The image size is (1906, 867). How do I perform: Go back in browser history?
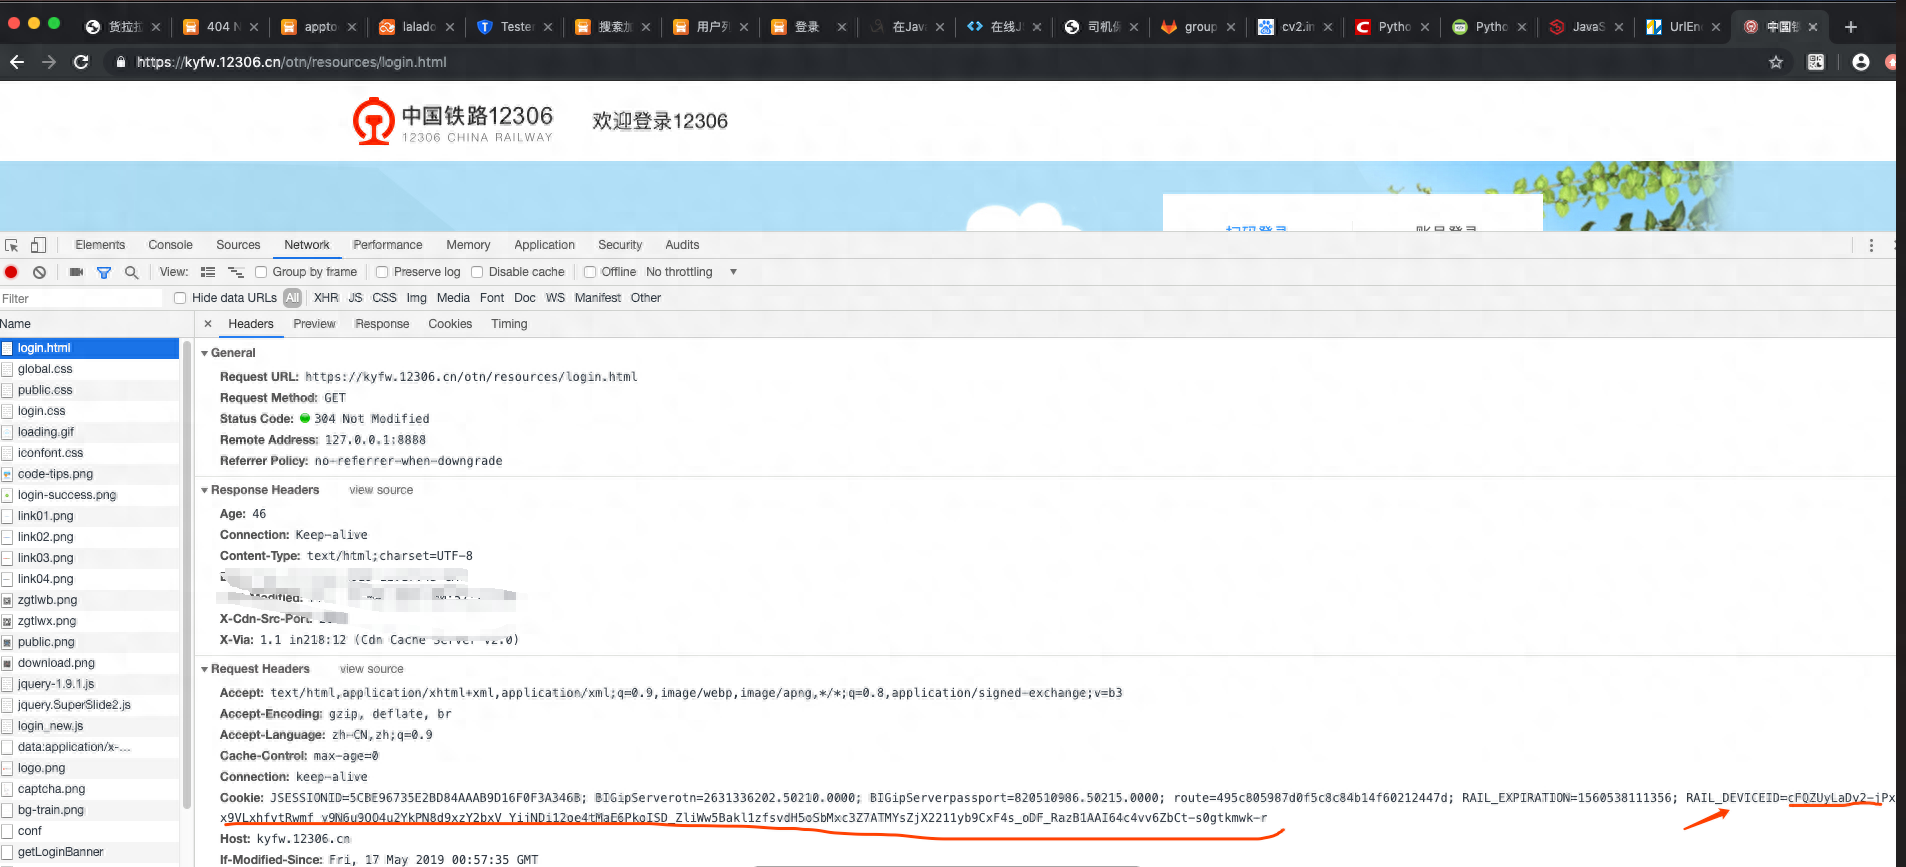tap(17, 62)
